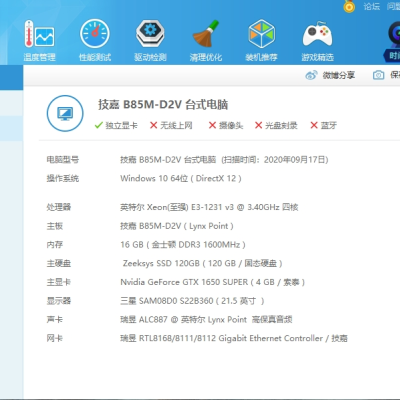Click the 网卡 label
Image resolution: width=400 pixels, height=400 pixels.
click(x=55, y=339)
